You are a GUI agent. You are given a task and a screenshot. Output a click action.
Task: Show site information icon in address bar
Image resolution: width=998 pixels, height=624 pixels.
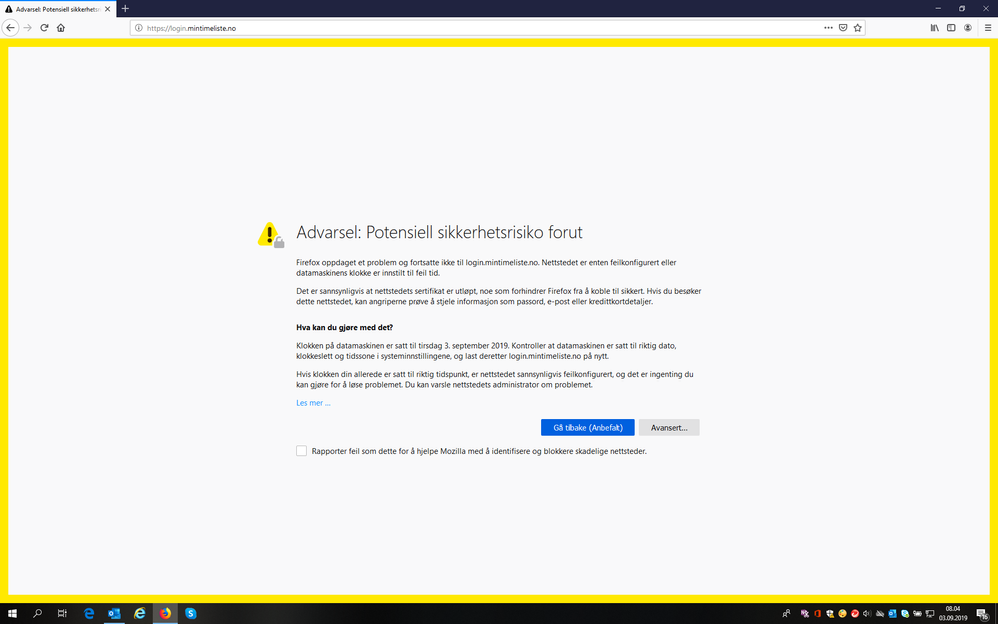click(x=138, y=28)
